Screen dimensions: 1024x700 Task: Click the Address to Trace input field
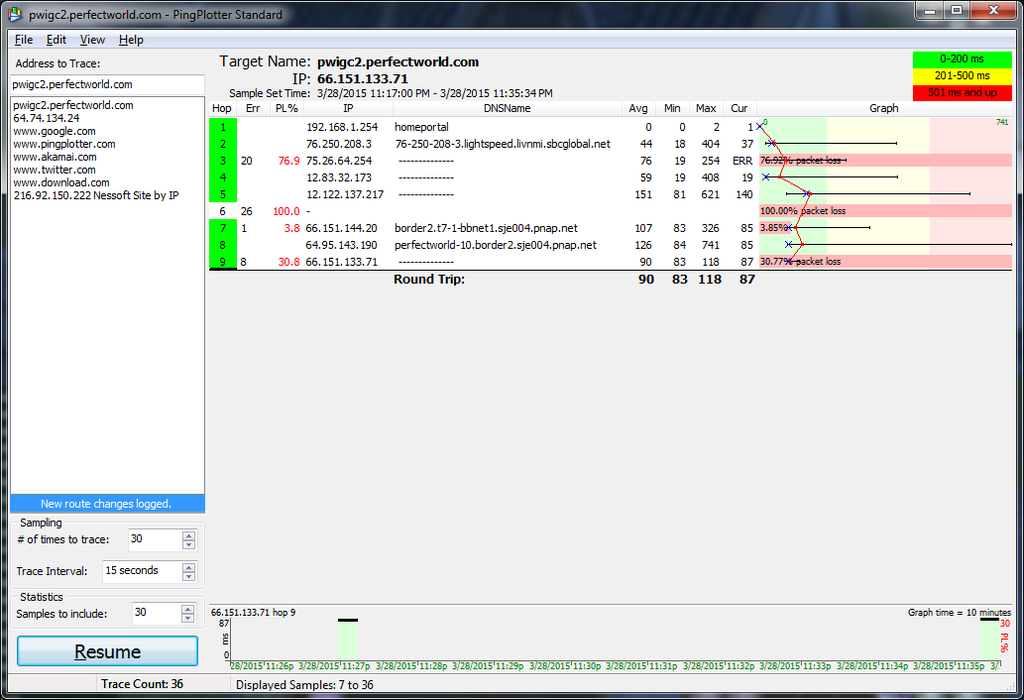[107, 84]
